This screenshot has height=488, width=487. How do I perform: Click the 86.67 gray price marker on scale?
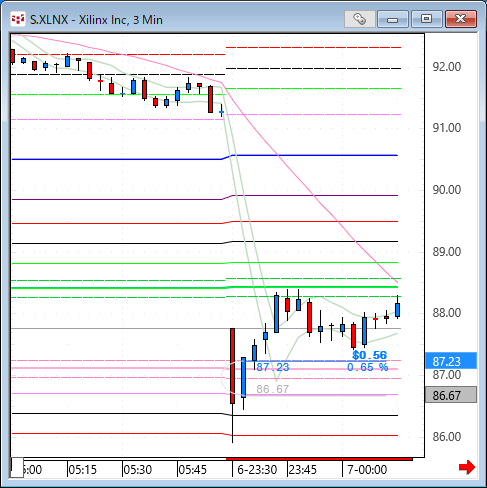(x=451, y=395)
